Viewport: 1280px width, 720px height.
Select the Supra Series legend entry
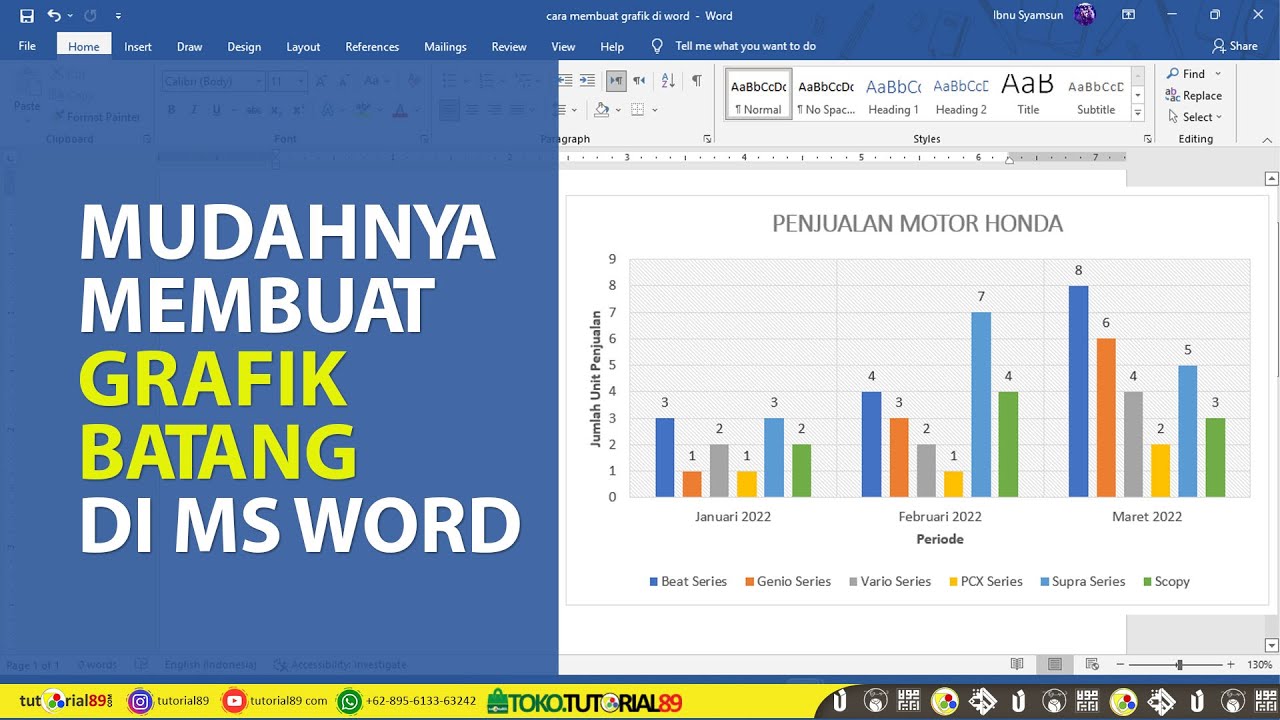(x=1082, y=582)
